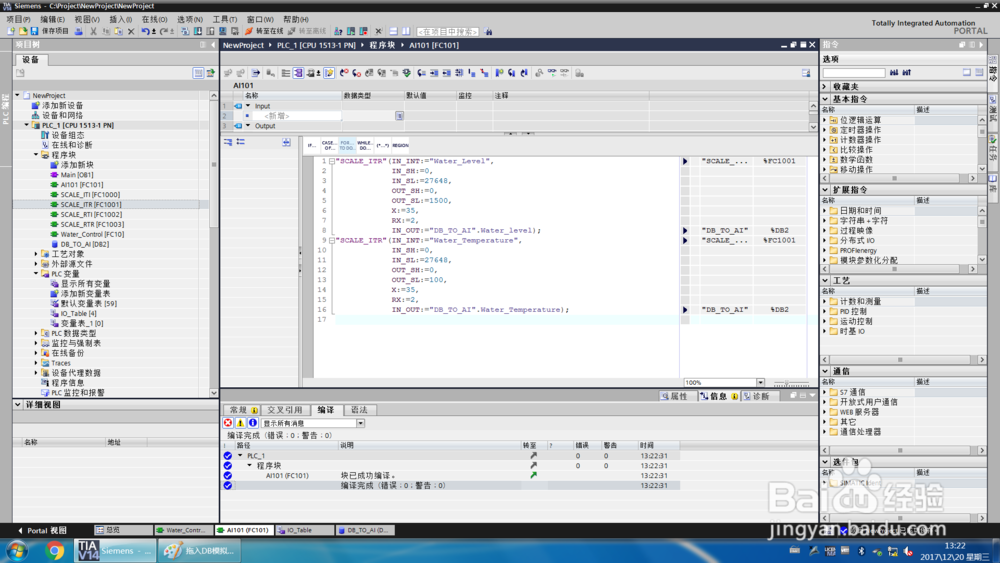
Task: Open accessible devices icon
Action: click(338, 31)
